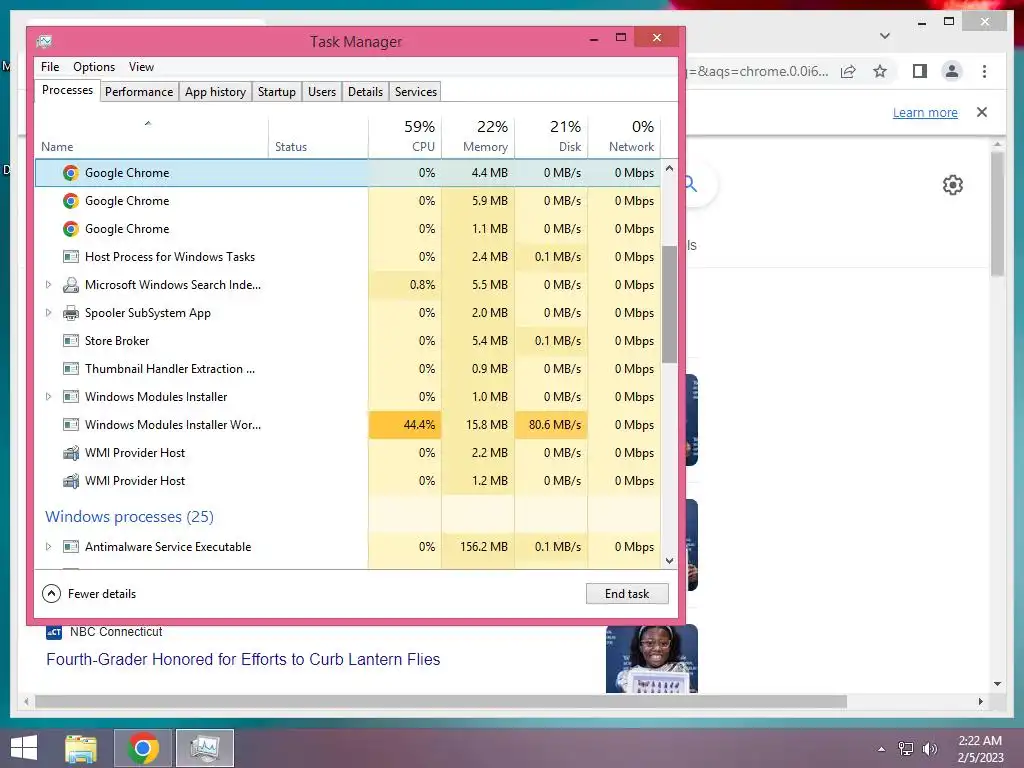Sort by the Memory column header
This screenshot has width=1024, height=768.
click(x=478, y=137)
